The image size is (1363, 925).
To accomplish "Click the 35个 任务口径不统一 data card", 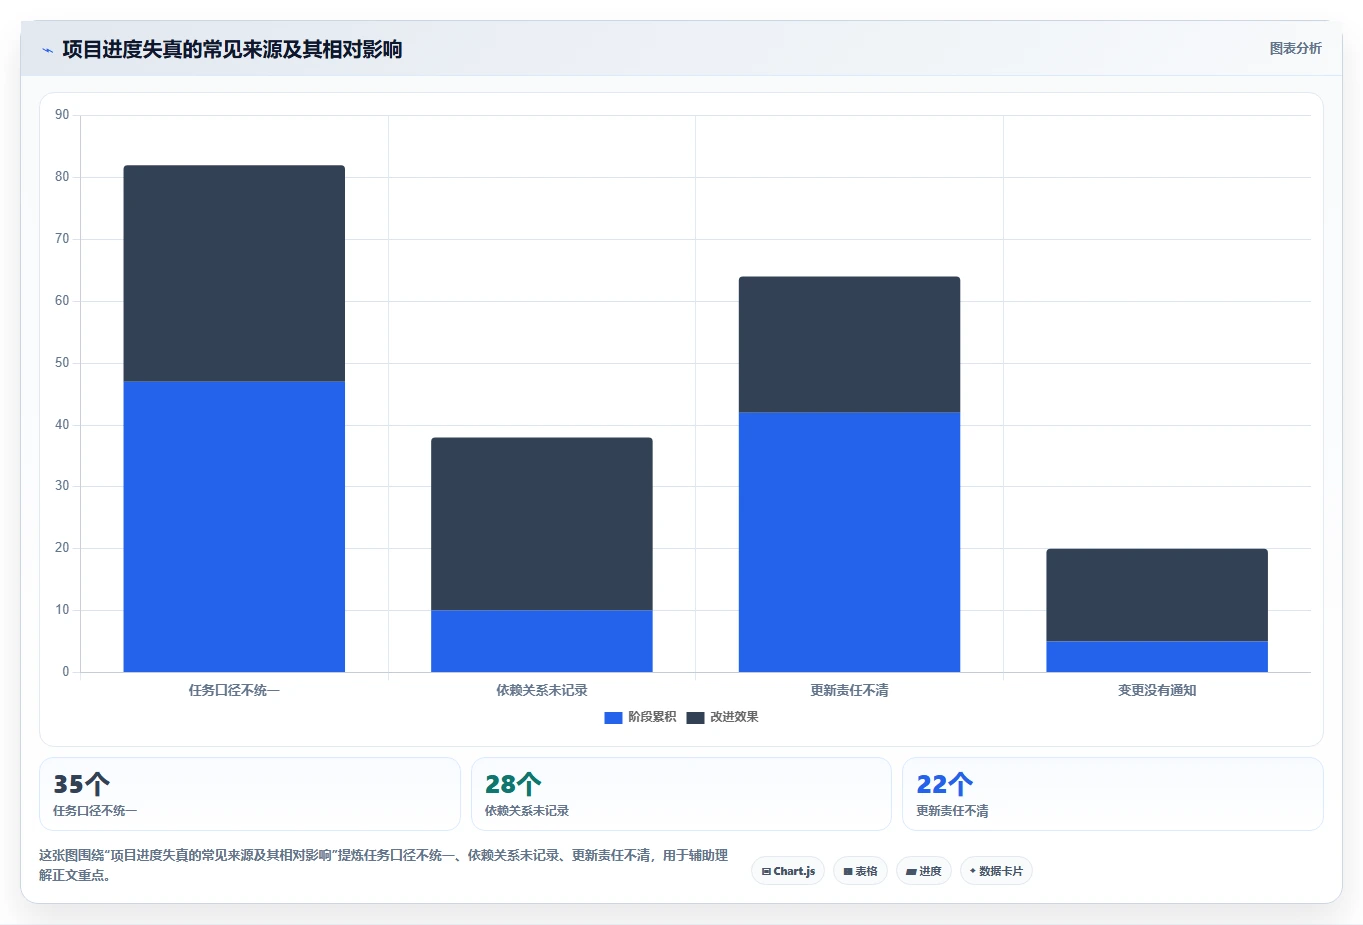I will tap(250, 794).
